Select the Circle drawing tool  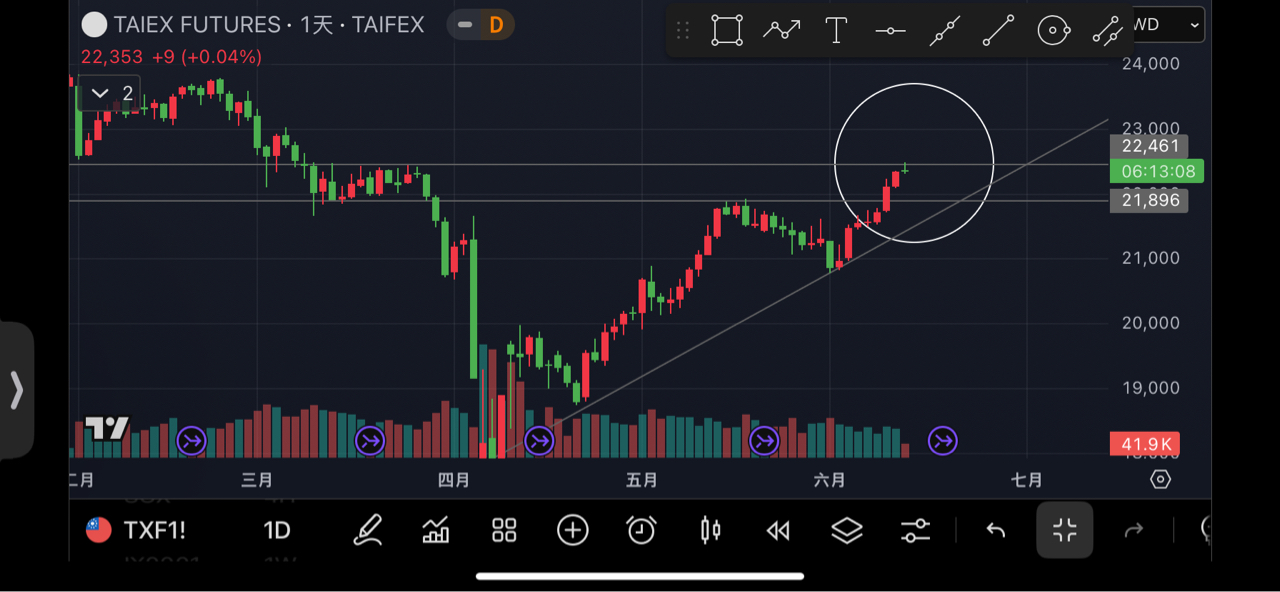click(x=1054, y=30)
